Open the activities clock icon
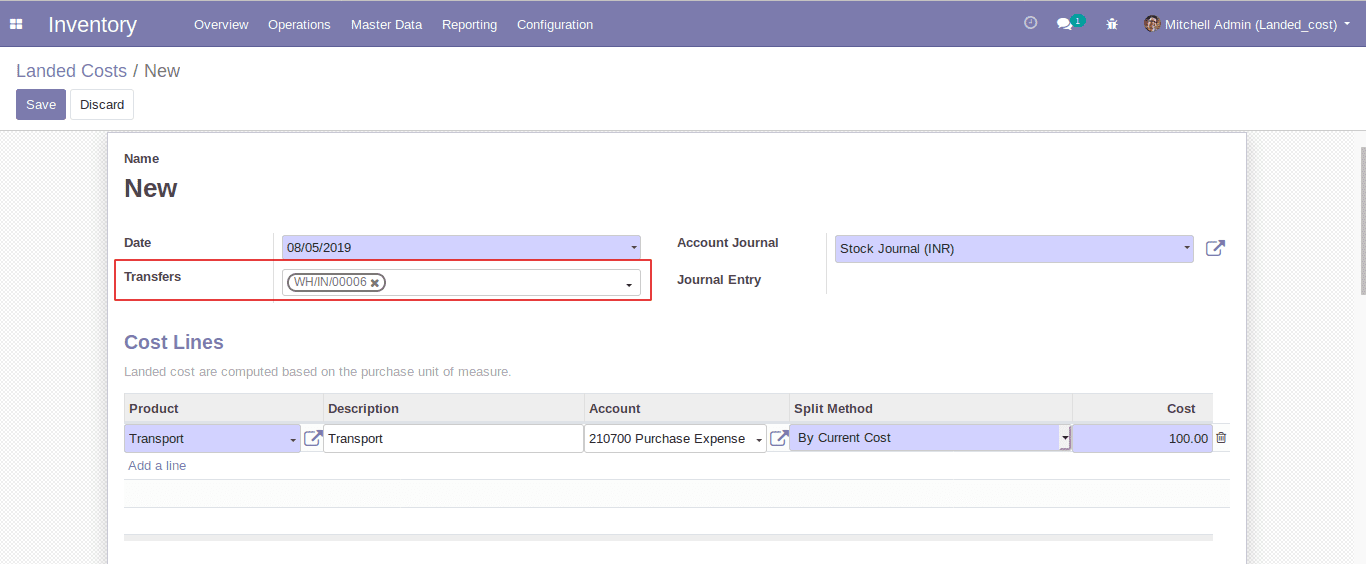This screenshot has width=1366, height=564. (x=1031, y=23)
